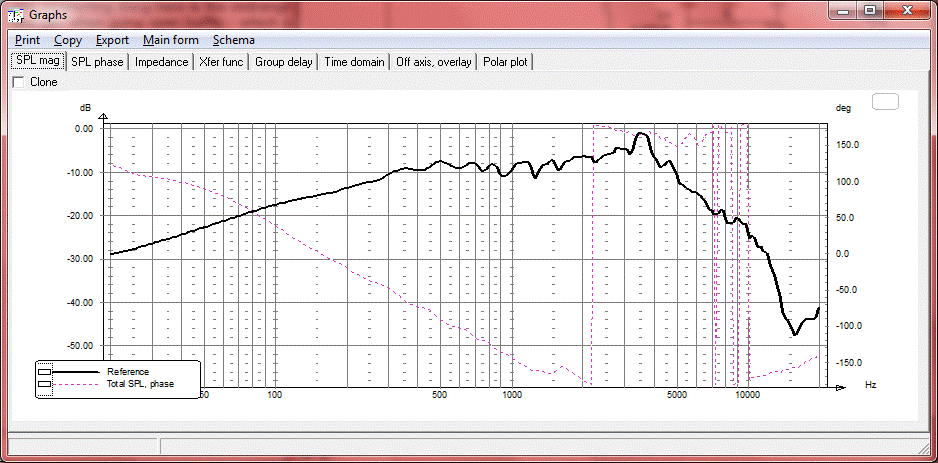Image resolution: width=938 pixels, height=463 pixels.
Task: Maximize the Graphs window
Action: [870, 10]
